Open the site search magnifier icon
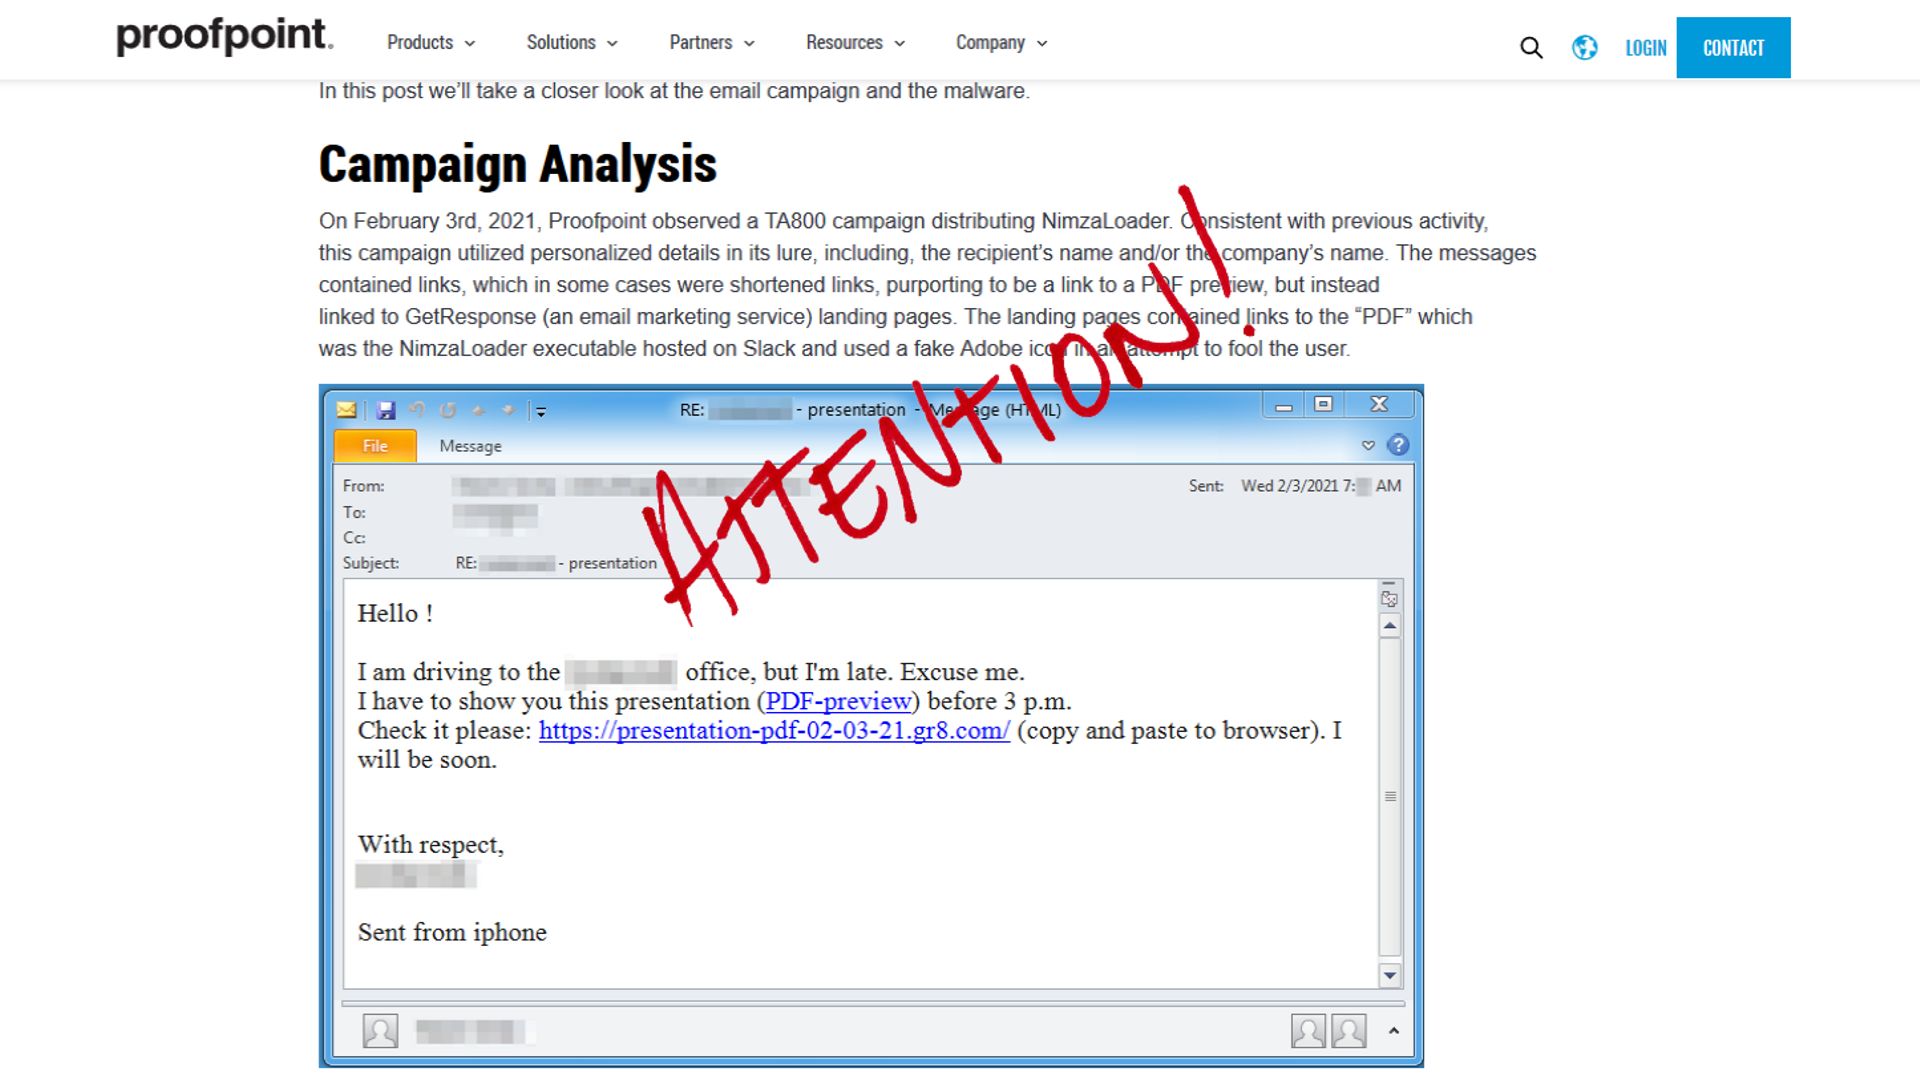The height and width of the screenshot is (1079, 1920). coord(1531,47)
